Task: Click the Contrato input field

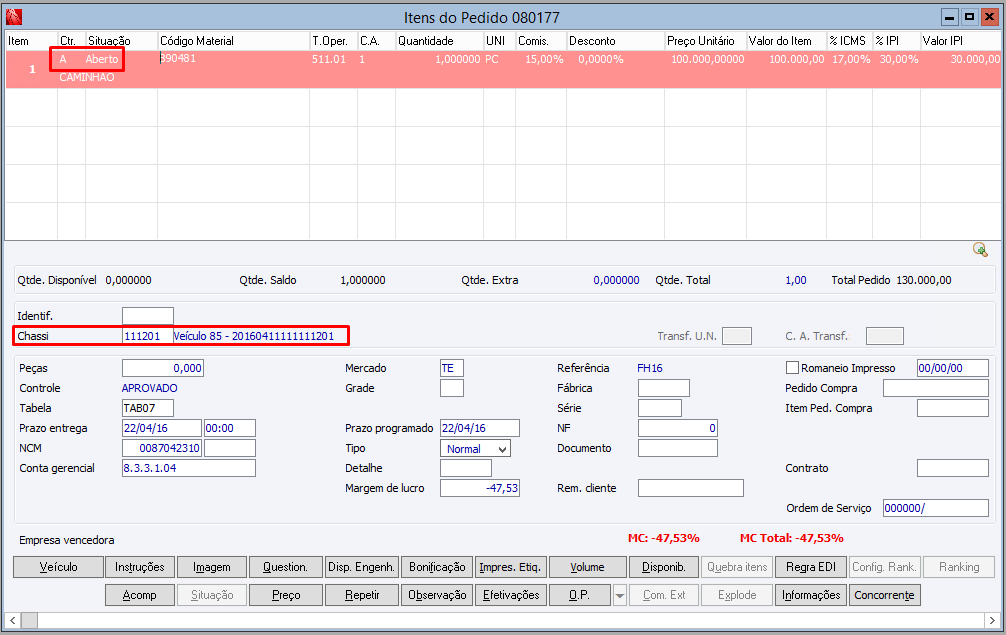Action: tap(953, 468)
